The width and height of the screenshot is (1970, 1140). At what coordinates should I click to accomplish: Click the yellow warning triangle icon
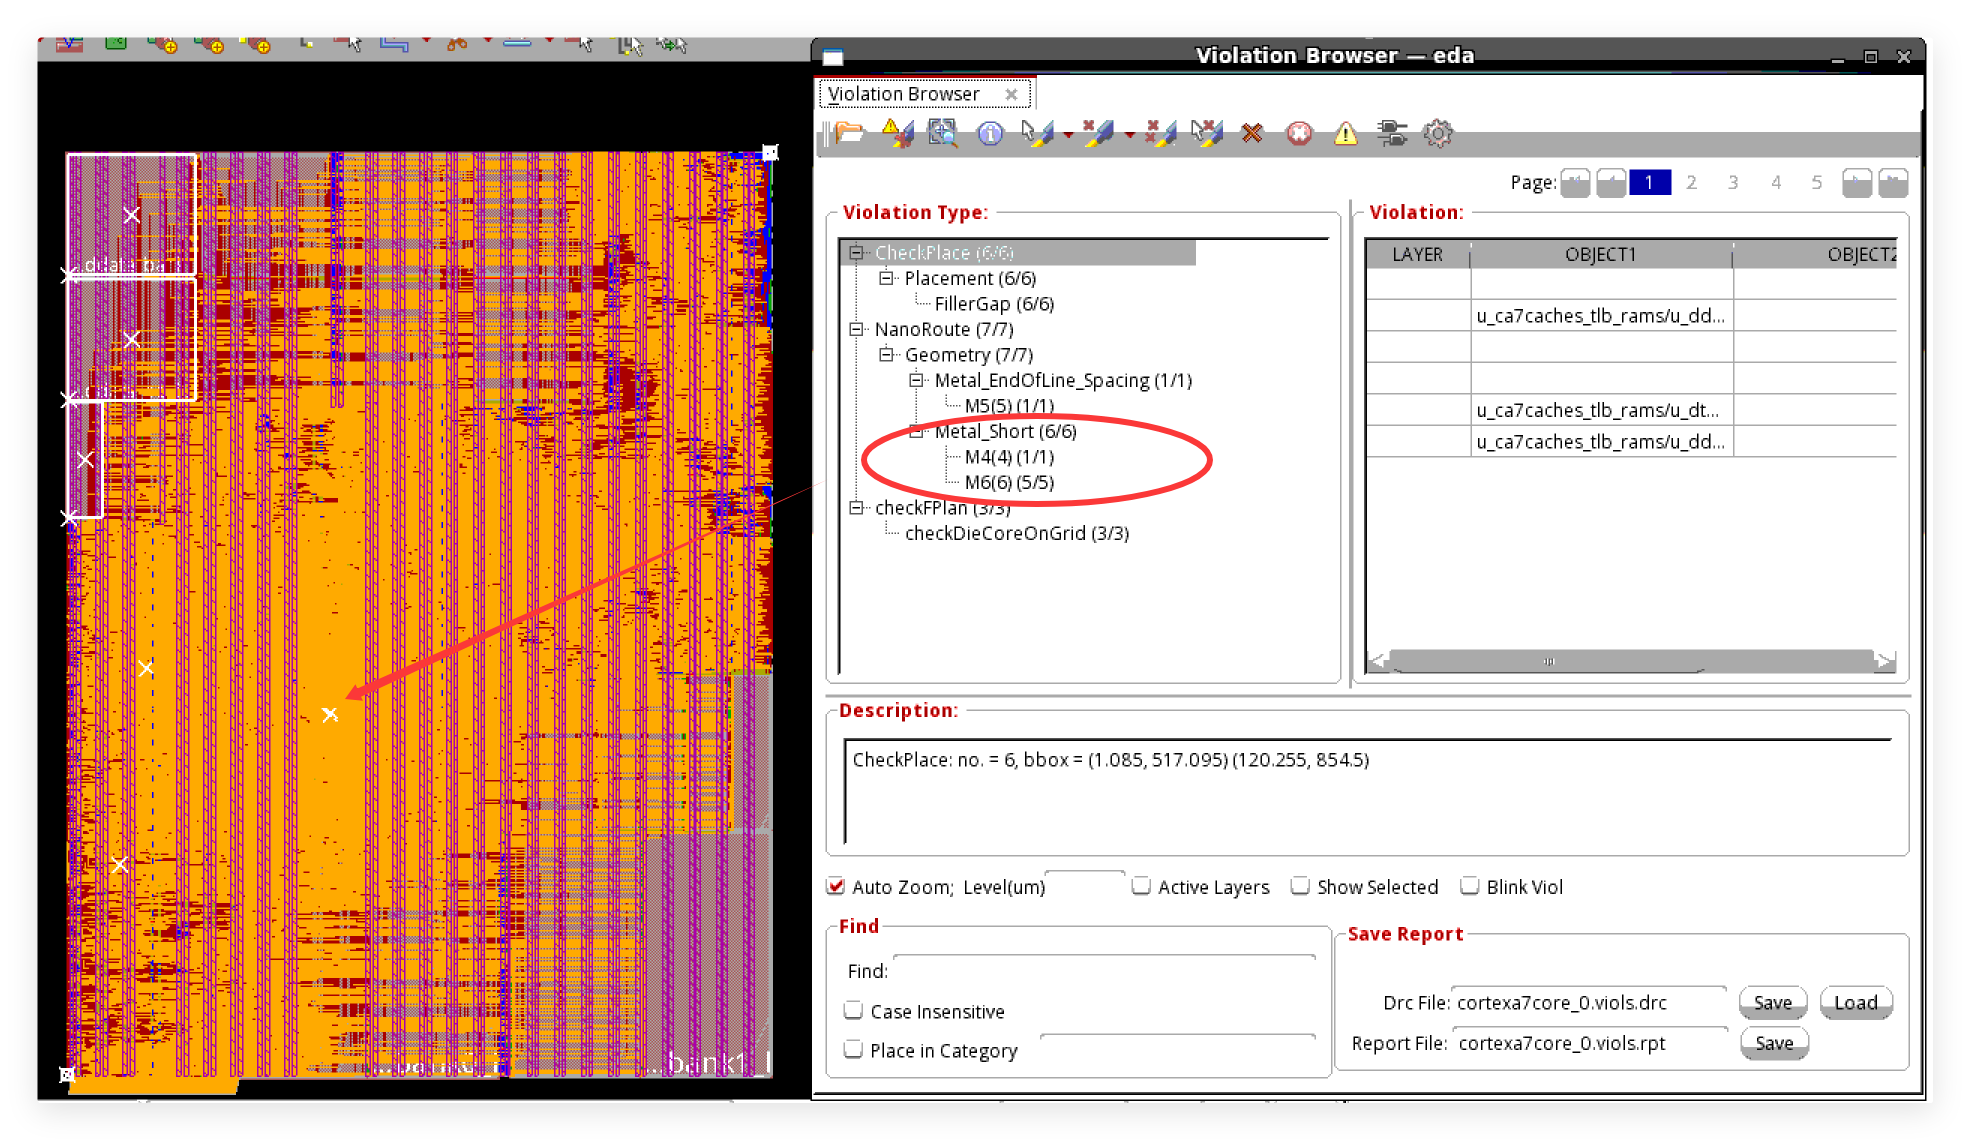[1346, 133]
